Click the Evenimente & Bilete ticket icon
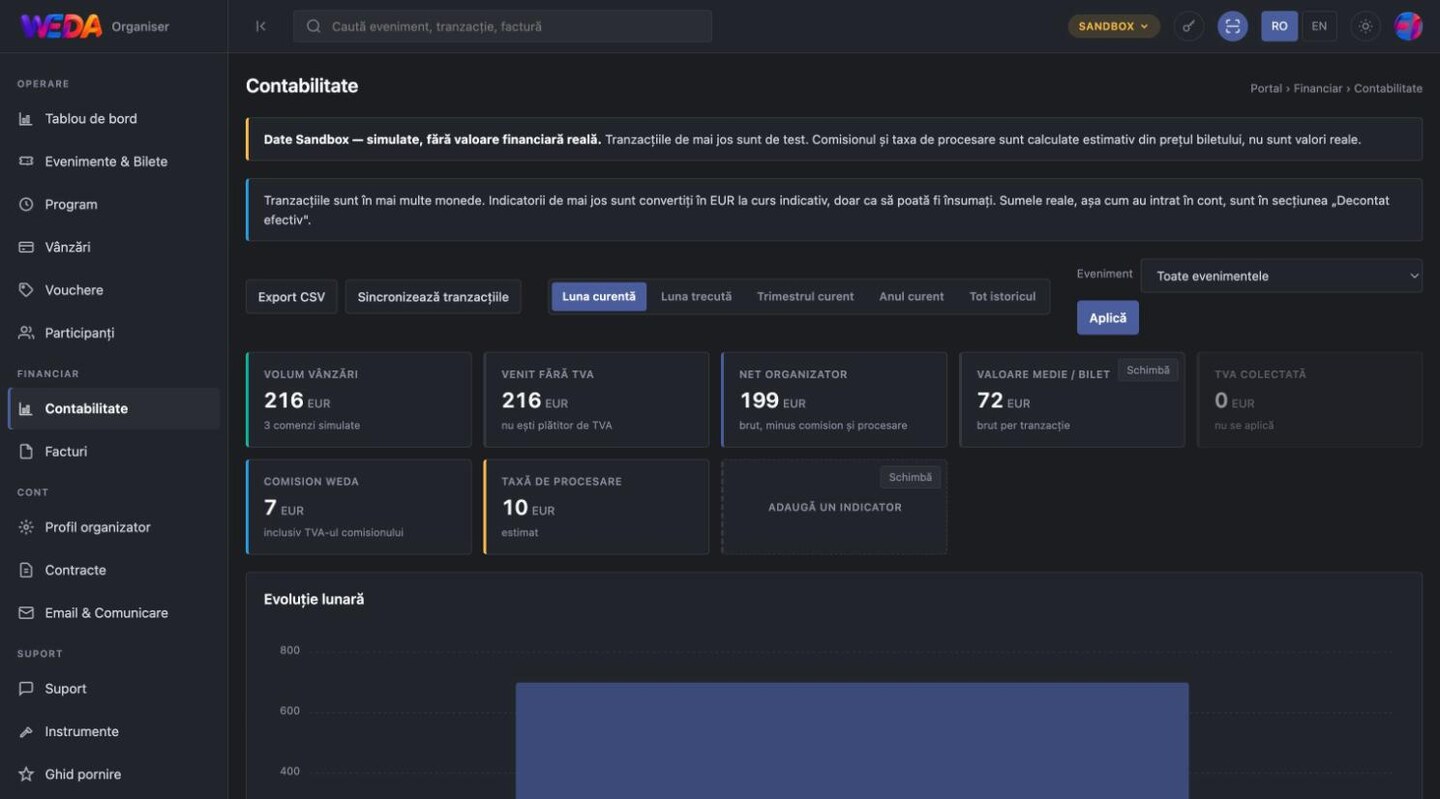Viewport: 1440px width, 799px height. tap(26, 162)
